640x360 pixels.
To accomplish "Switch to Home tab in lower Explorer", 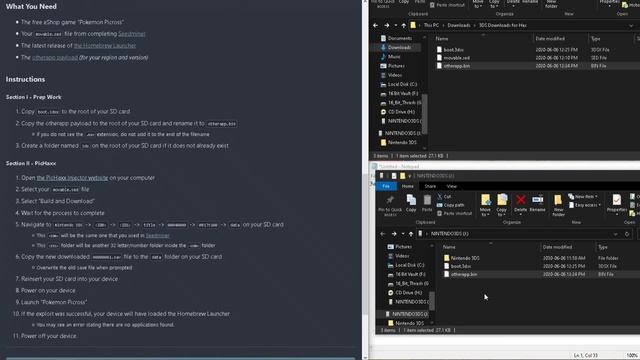I will coord(407,186).
